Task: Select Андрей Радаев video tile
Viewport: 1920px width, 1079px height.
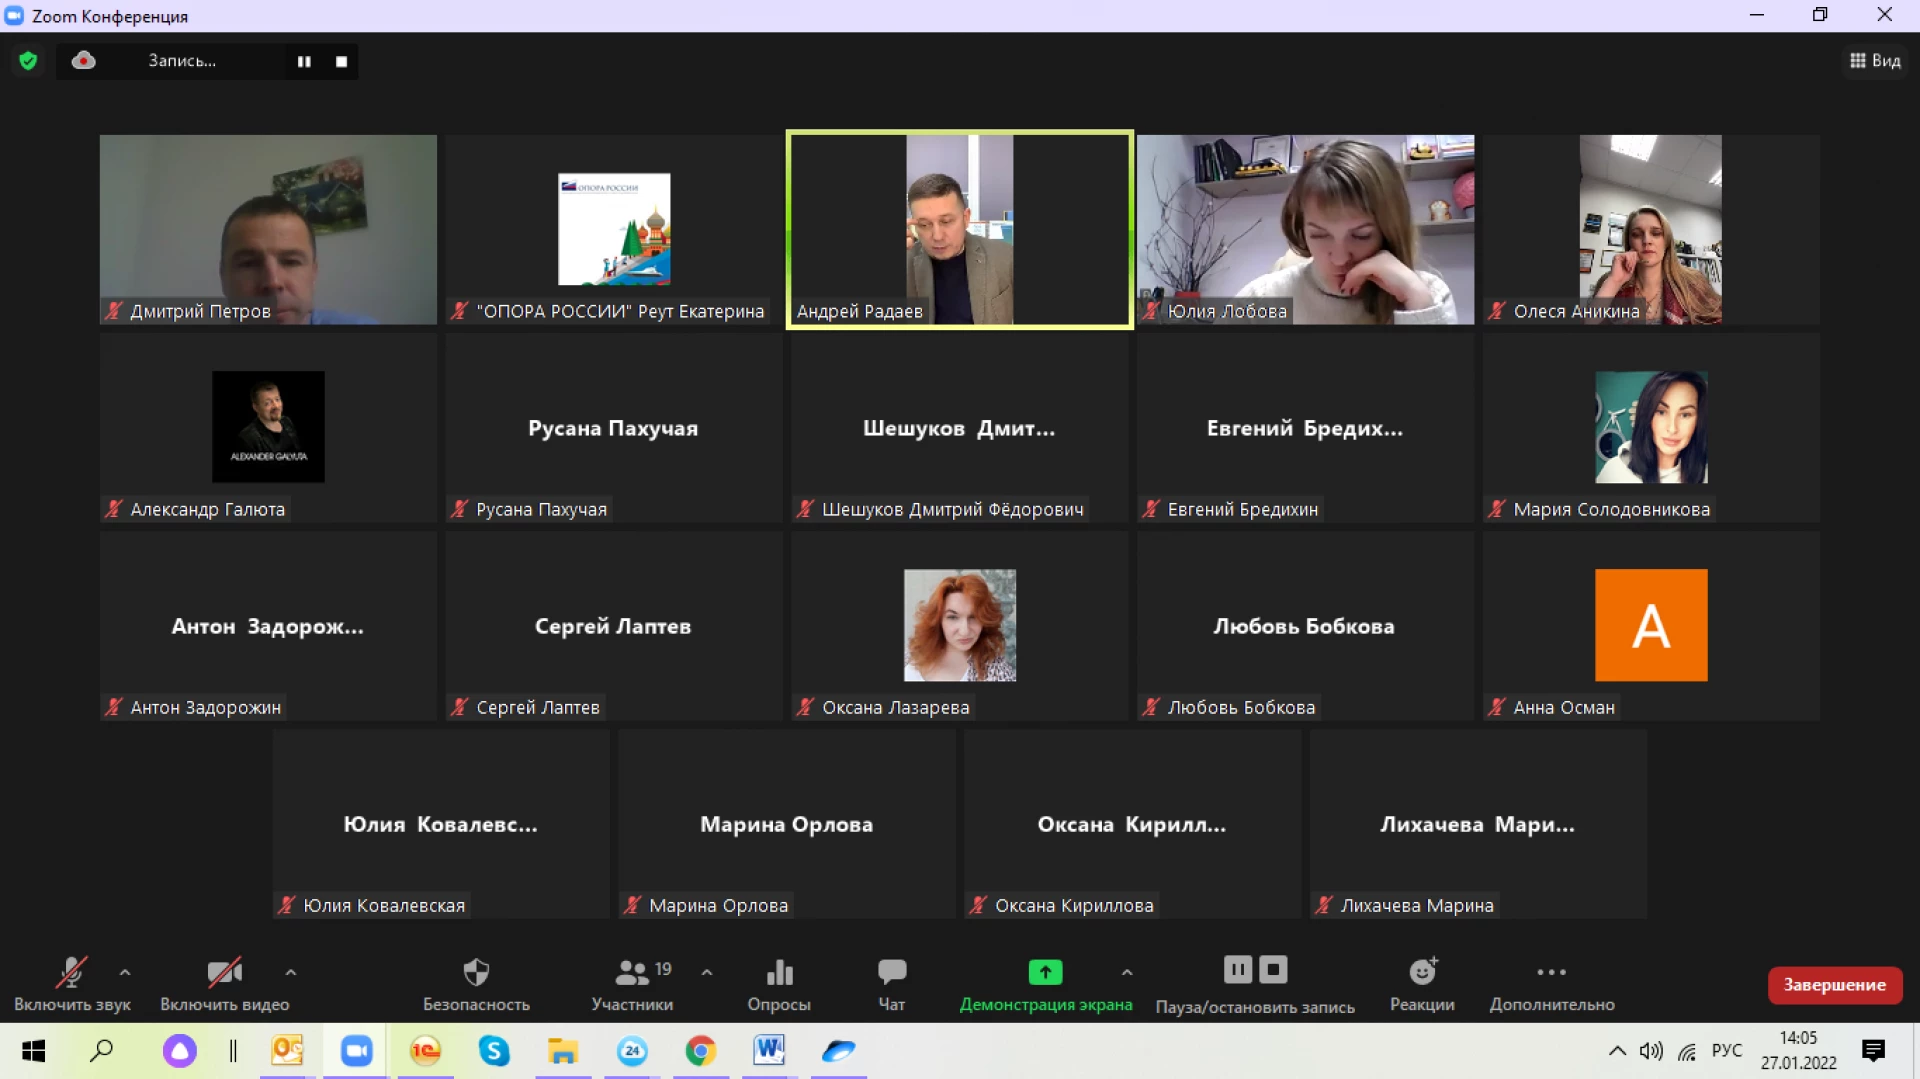Action: point(959,229)
